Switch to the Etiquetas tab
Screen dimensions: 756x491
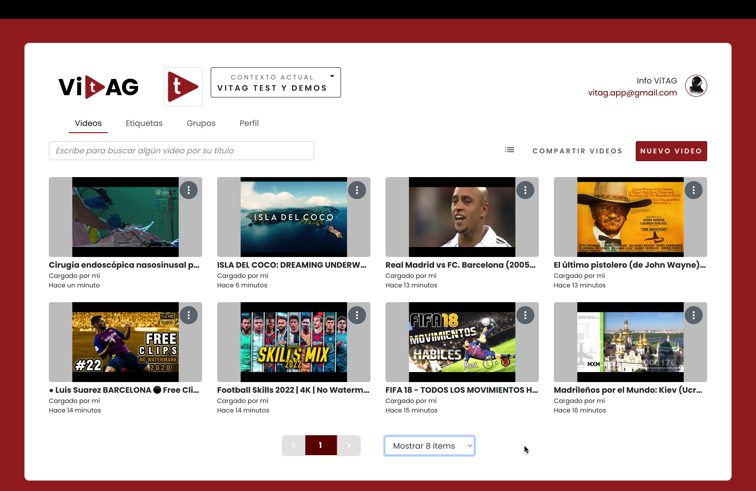coord(144,123)
